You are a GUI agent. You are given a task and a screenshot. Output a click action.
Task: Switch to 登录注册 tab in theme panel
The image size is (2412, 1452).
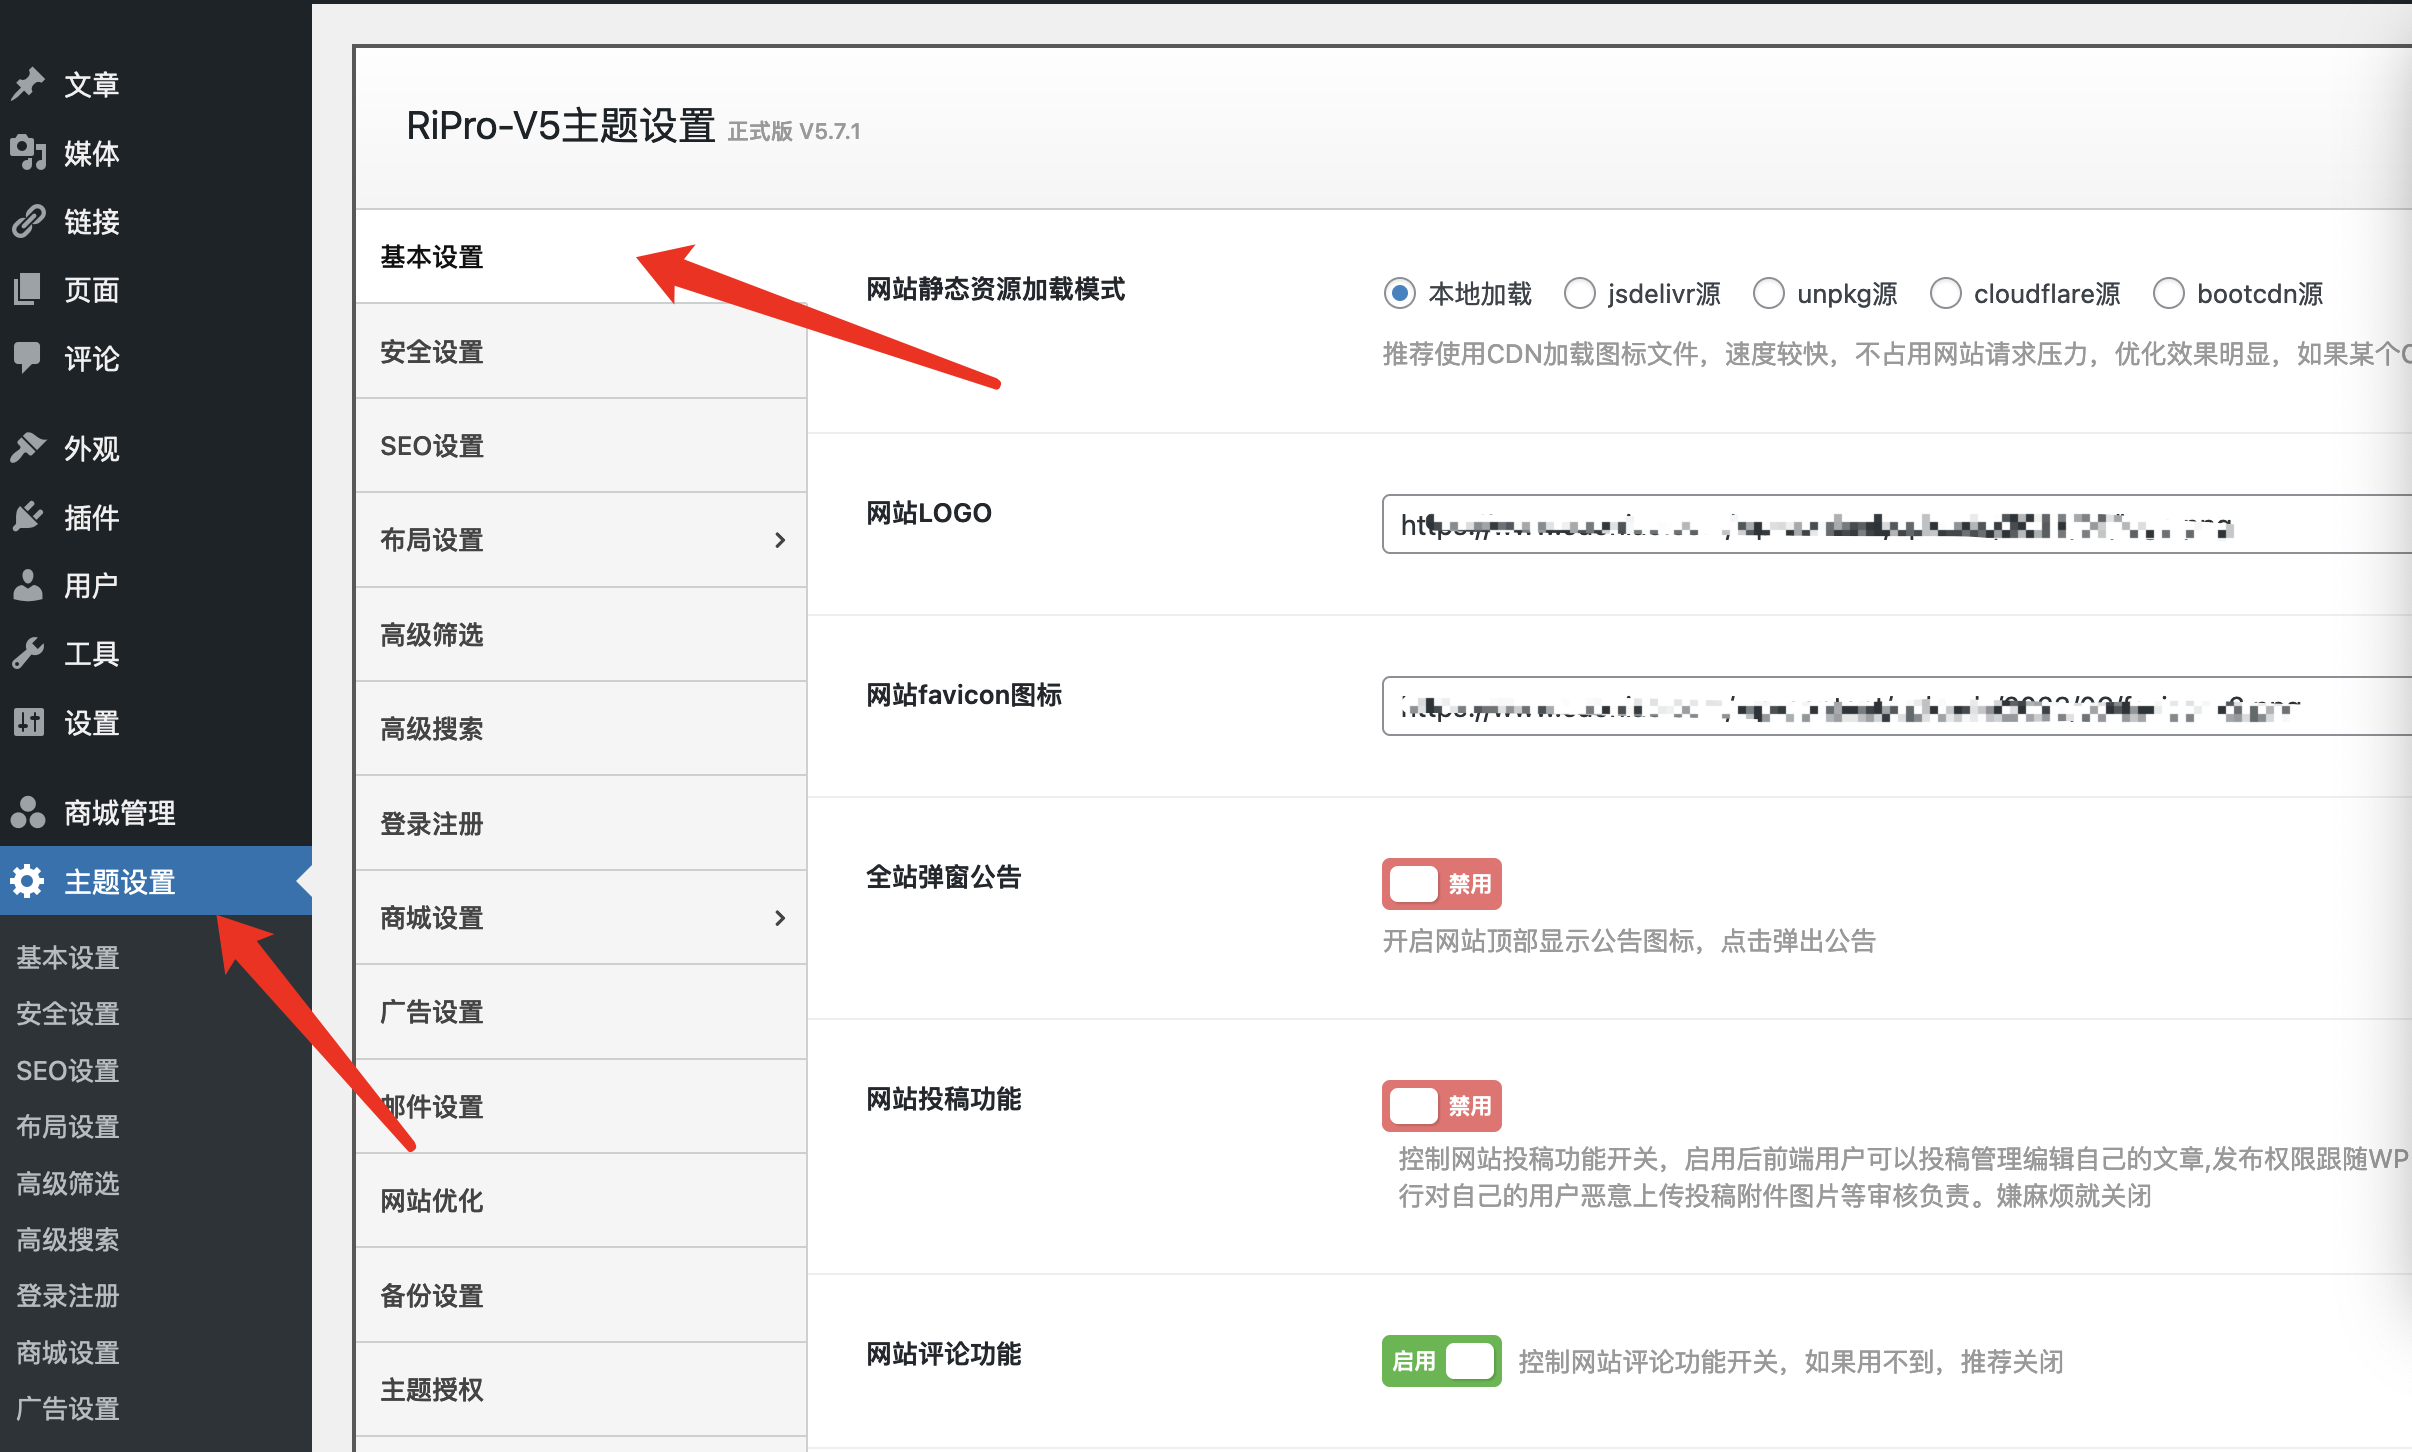(x=581, y=824)
